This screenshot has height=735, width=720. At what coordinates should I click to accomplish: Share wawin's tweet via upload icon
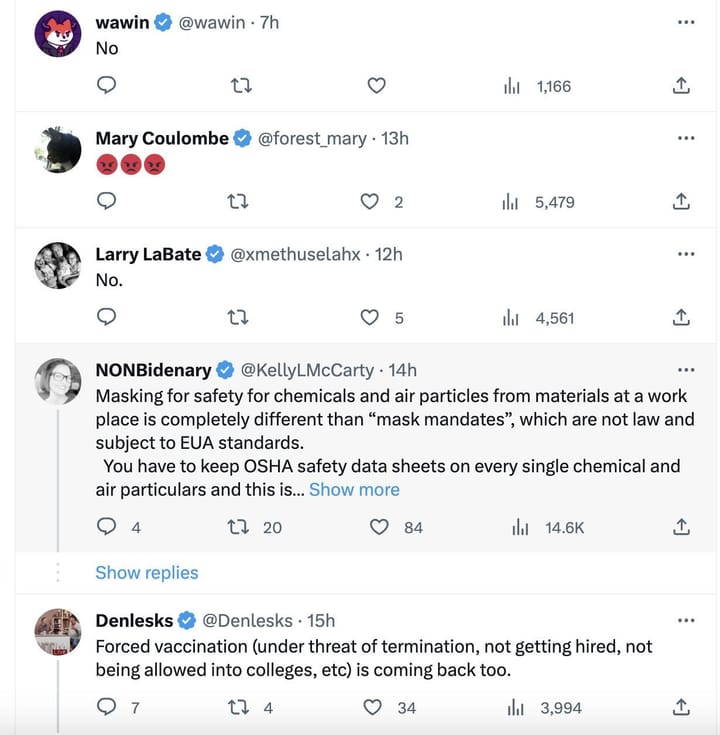681,86
